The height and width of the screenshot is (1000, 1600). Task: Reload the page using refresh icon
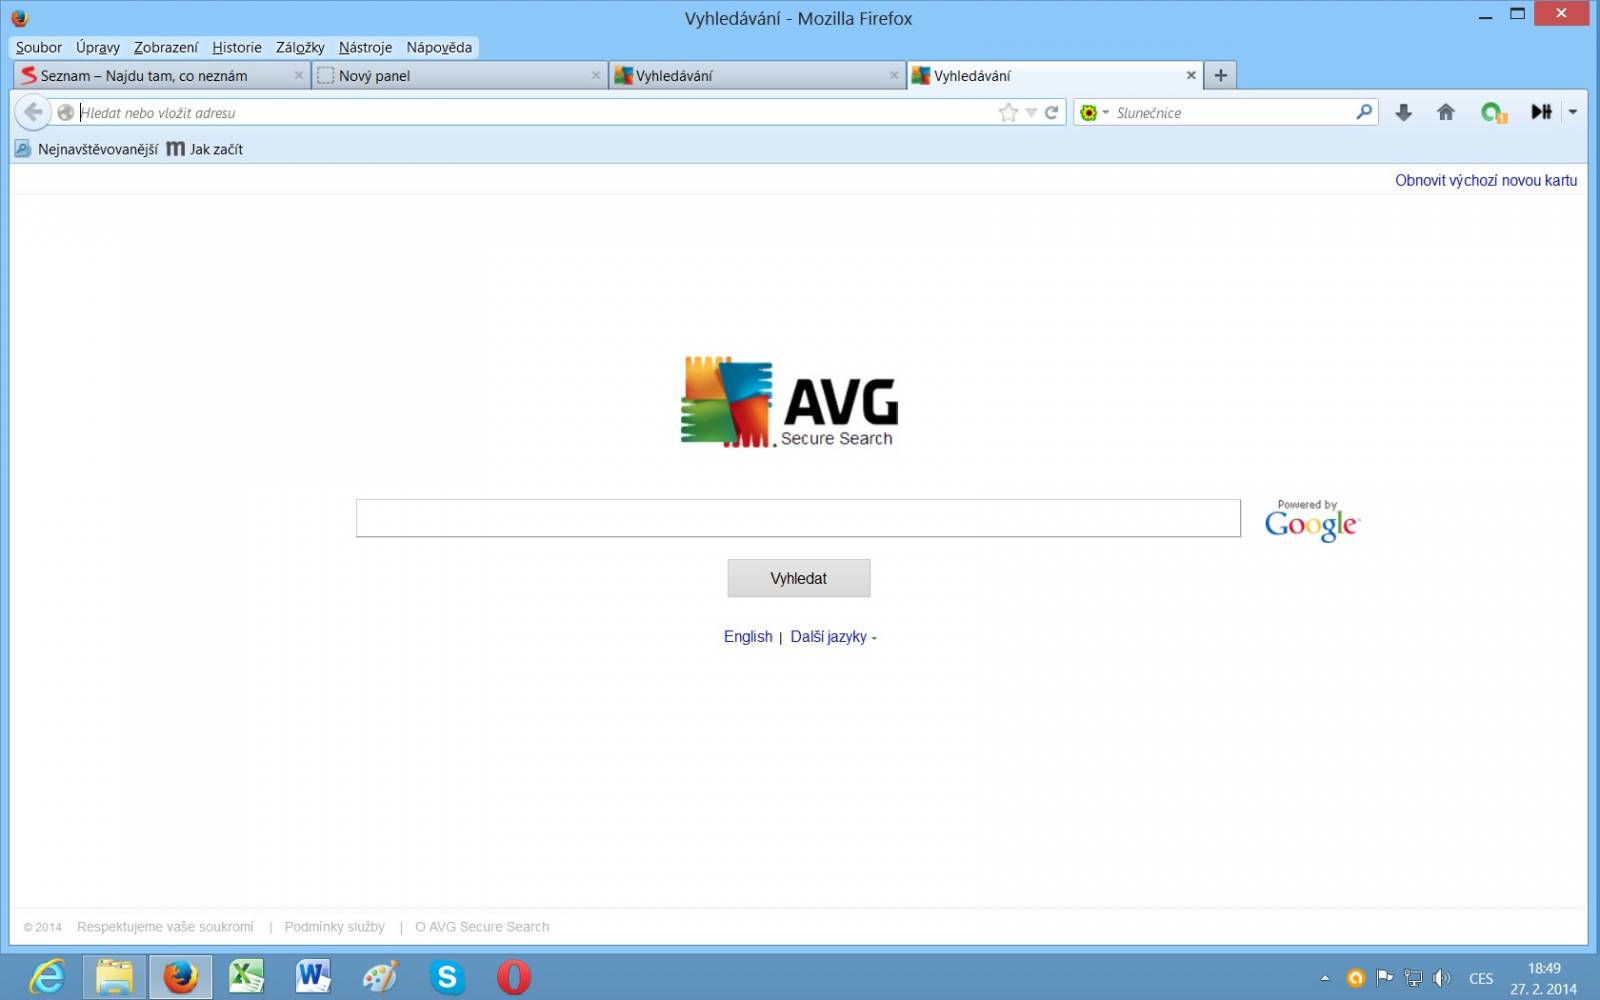pos(1051,113)
